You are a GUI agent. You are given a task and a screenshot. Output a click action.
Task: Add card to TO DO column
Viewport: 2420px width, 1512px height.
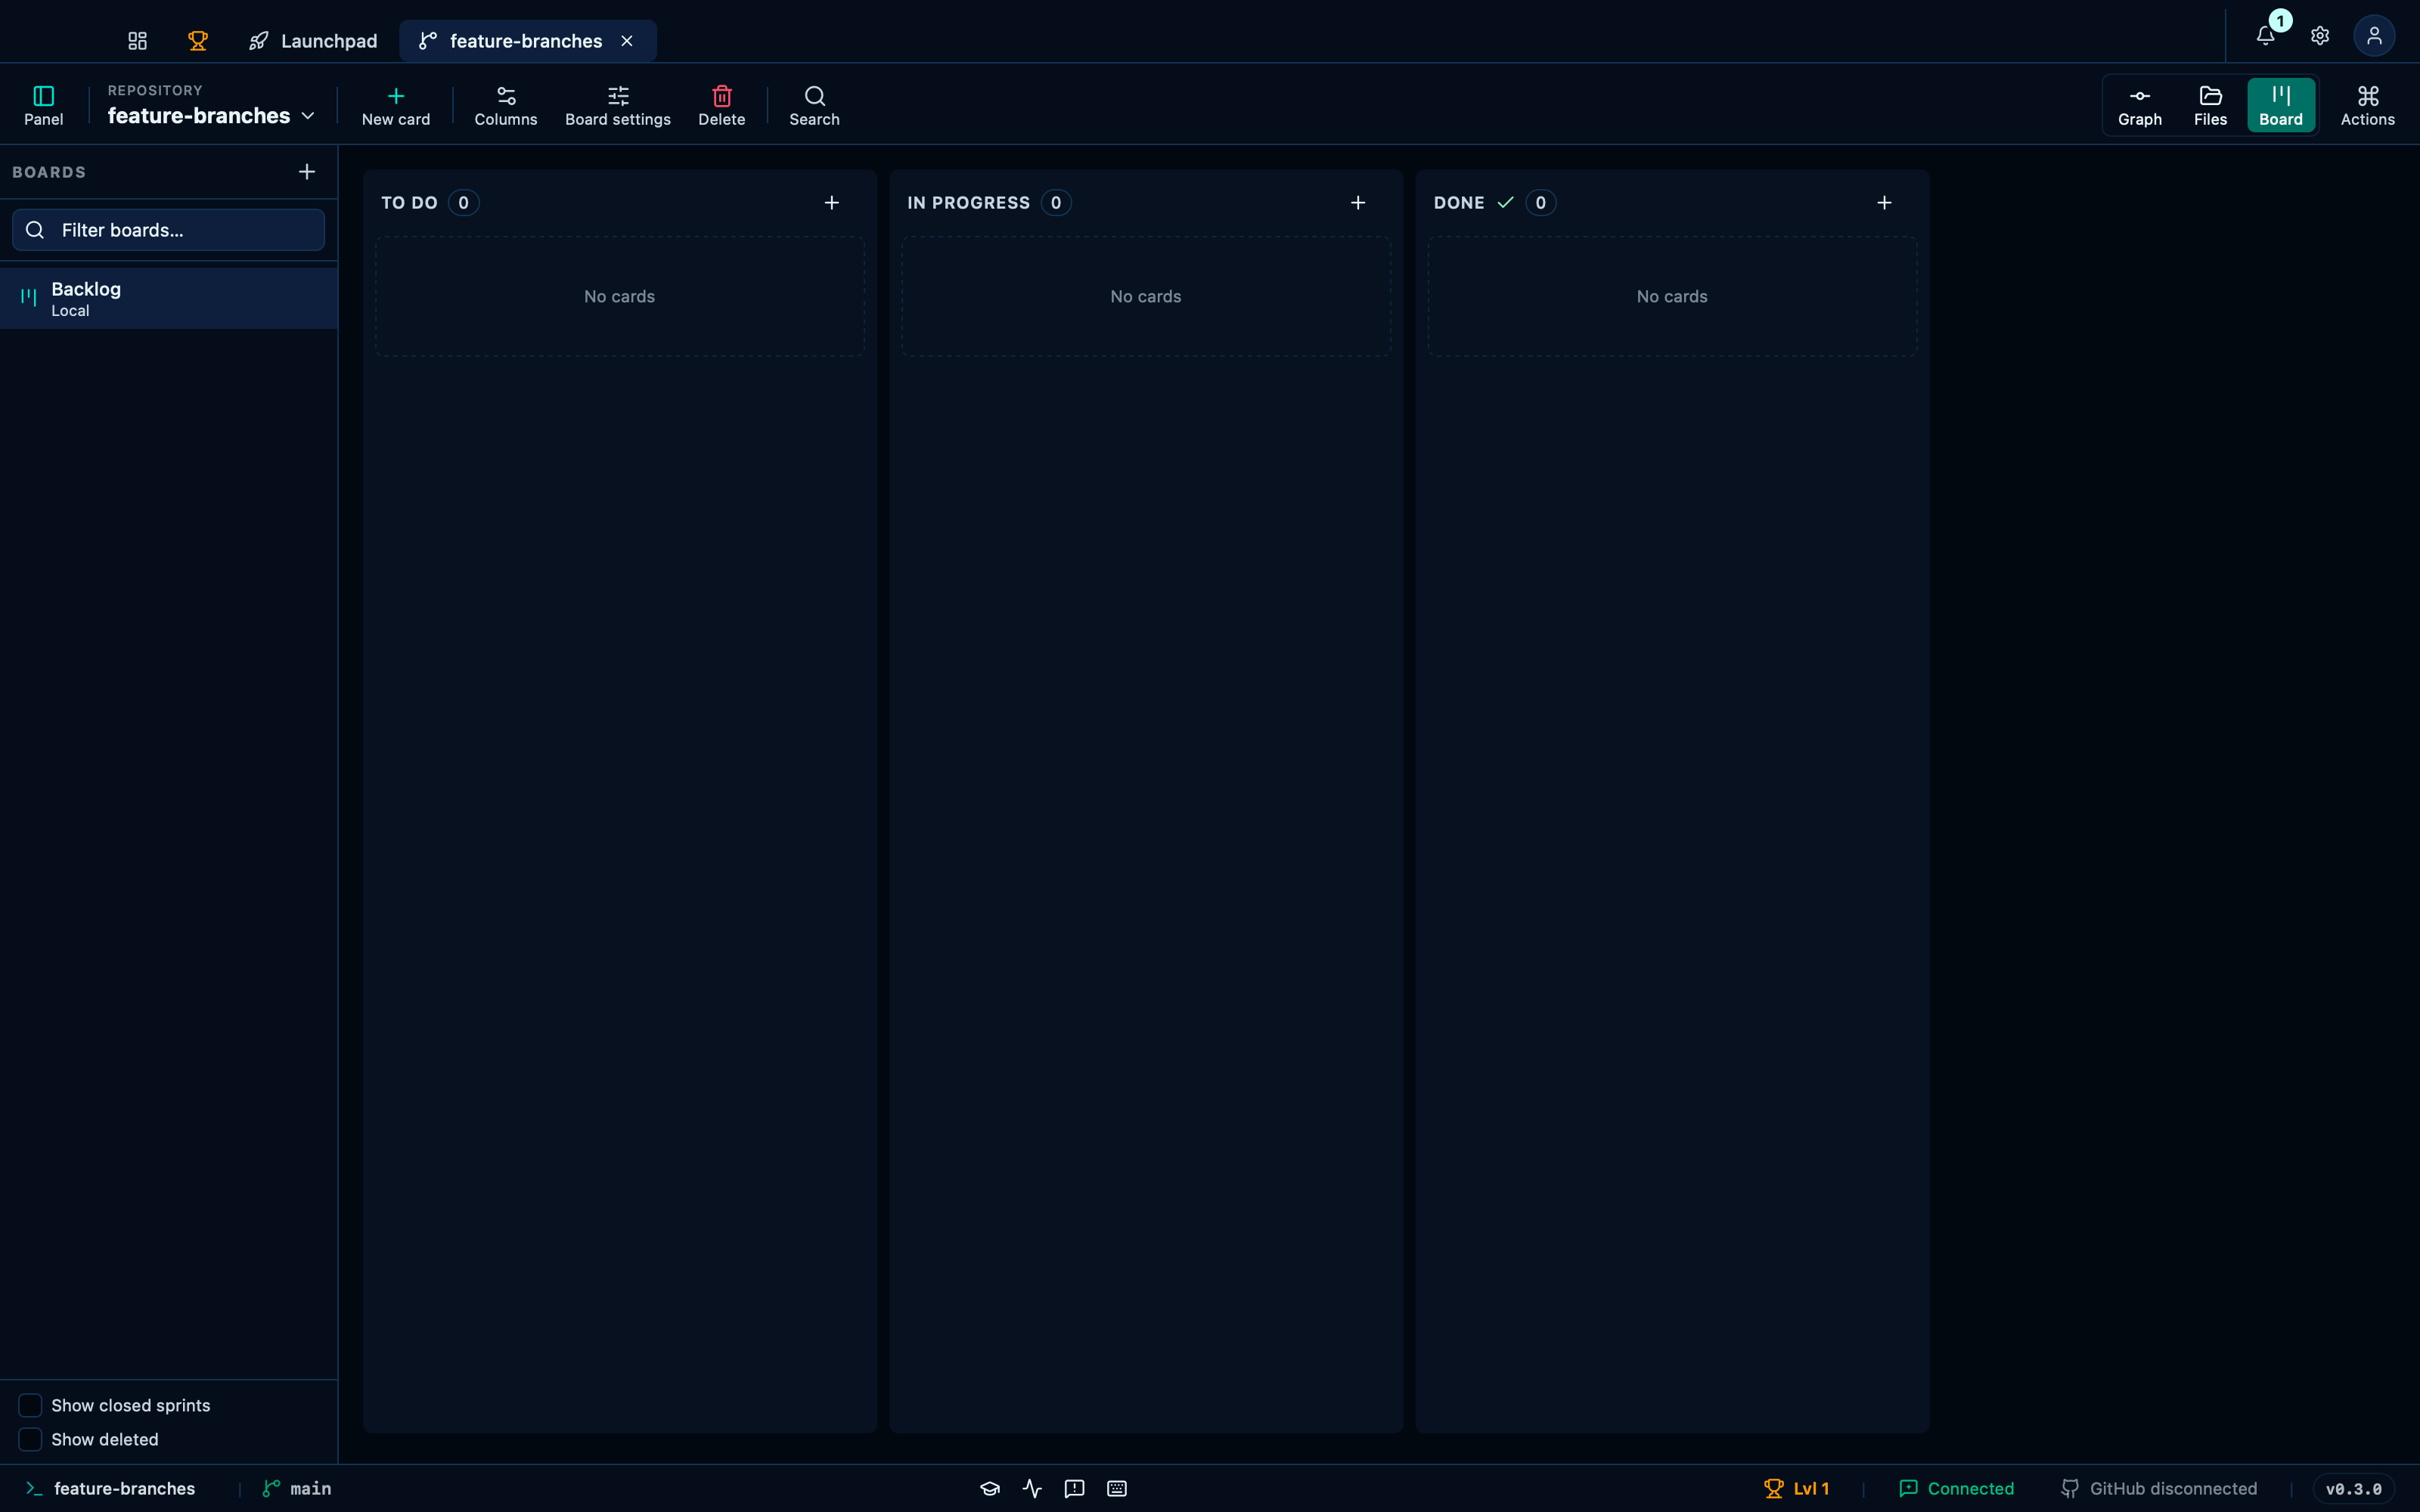832,203
